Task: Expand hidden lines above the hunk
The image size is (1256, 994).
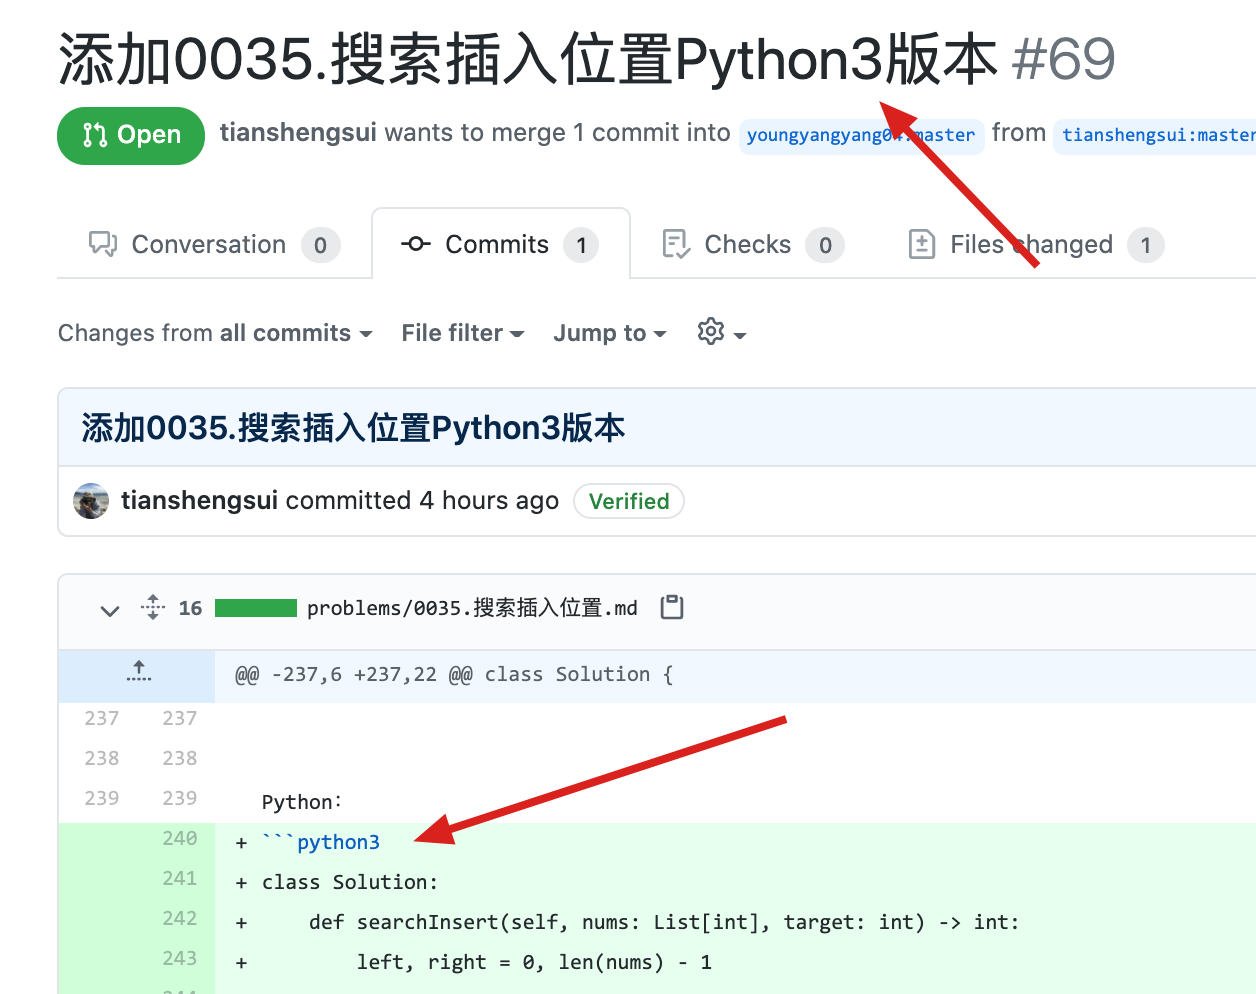Action: click(x=138, y=674)
